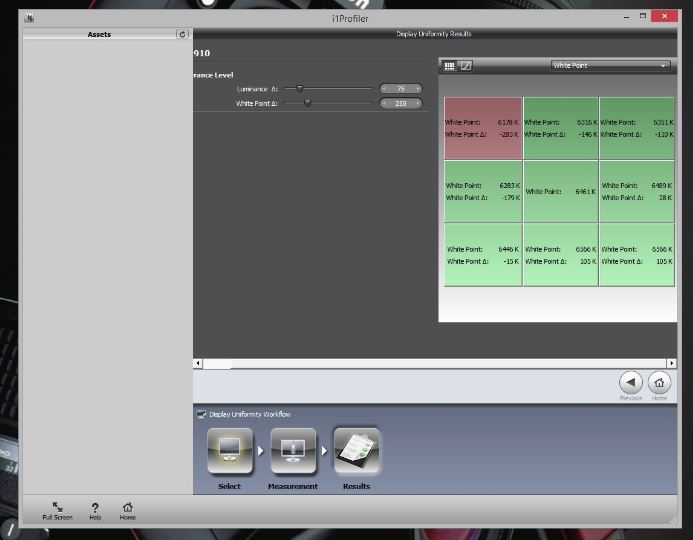This screenshot has width=693, height=540.
Task: Open Help from the bottom bar
Action: click(x=95, y=511)
